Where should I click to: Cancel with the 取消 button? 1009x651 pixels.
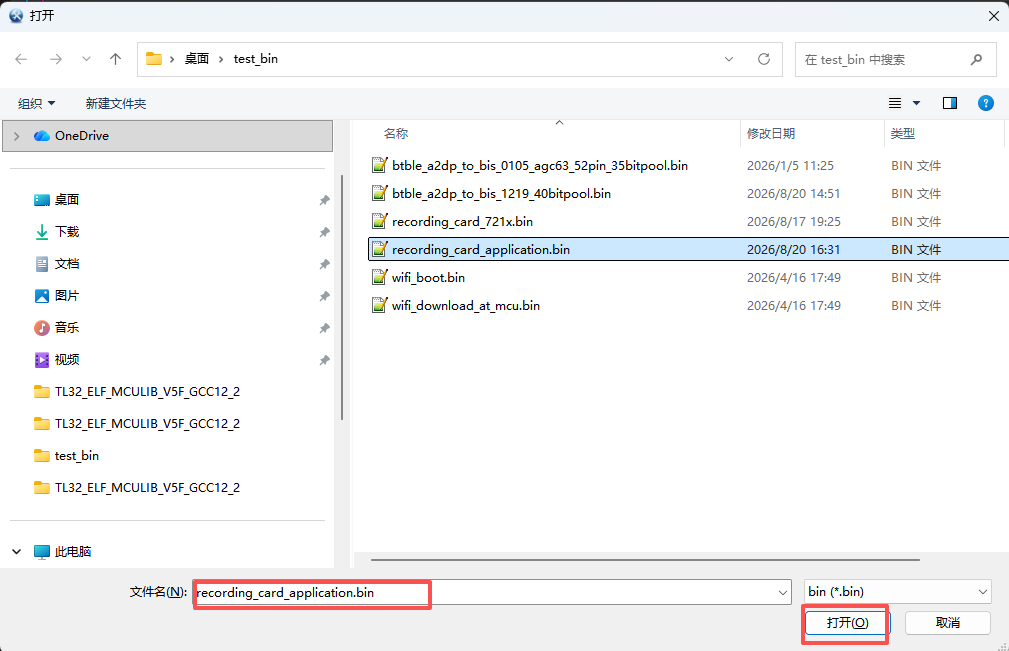948,623
